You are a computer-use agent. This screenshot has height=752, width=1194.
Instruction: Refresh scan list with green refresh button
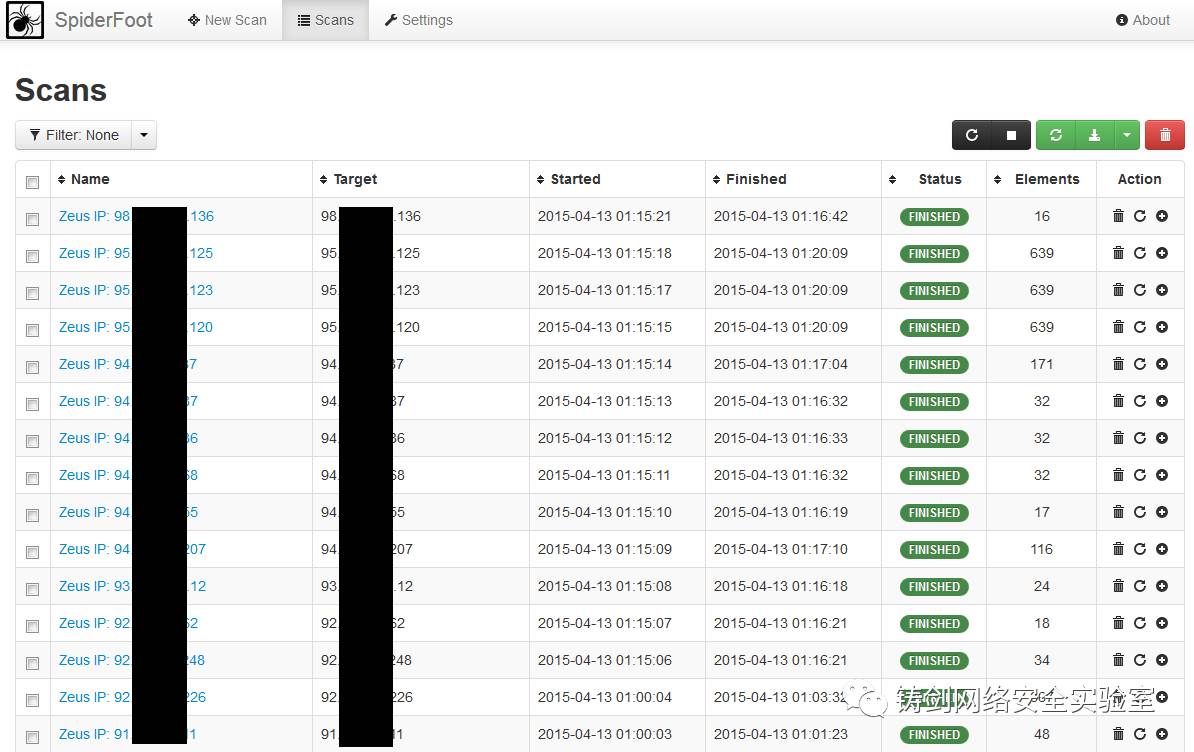pos(1055,135)
